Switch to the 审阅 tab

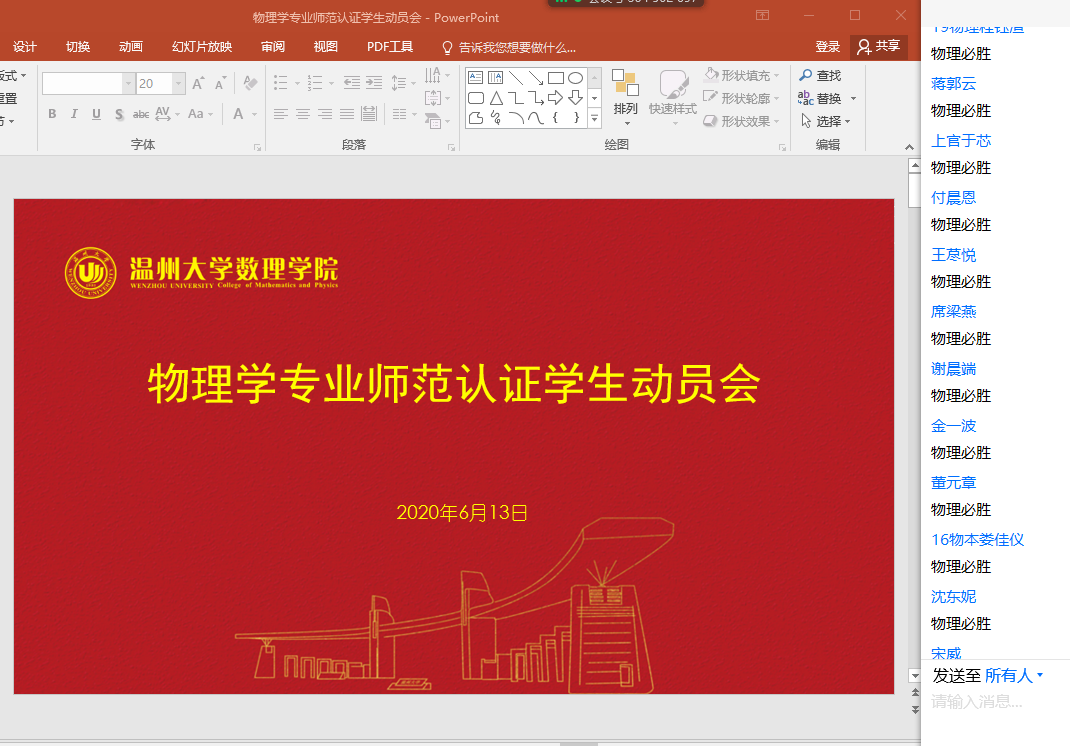coord(272,47)
